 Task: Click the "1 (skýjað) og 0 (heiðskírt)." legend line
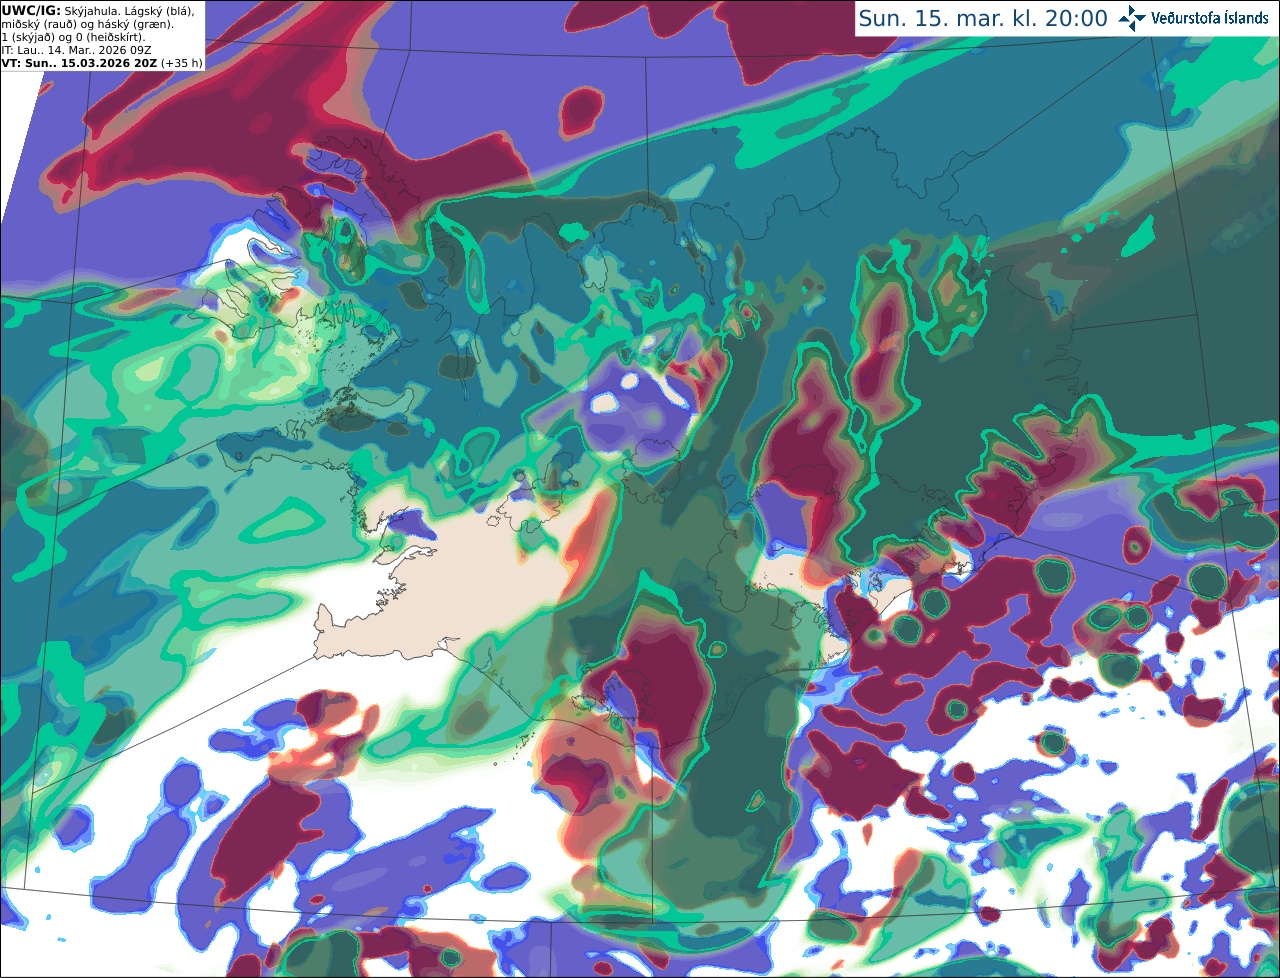tap(73, 36)
